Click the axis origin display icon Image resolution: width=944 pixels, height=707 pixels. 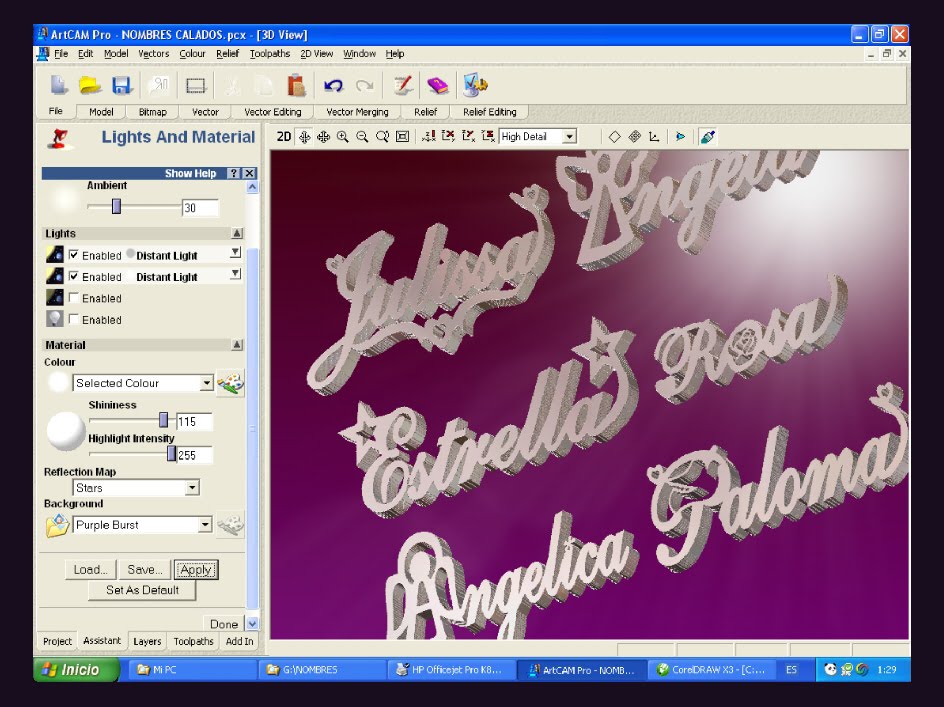pos(654,137)
